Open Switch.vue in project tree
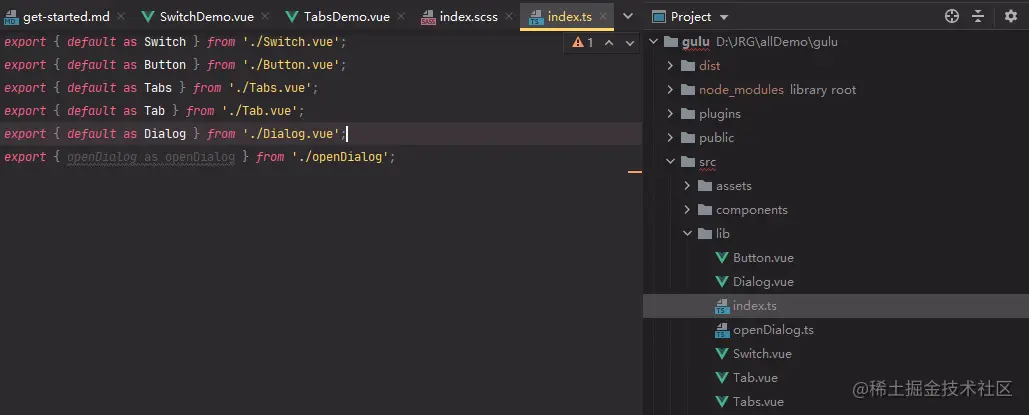The image size is (1029, 415). 763,354
